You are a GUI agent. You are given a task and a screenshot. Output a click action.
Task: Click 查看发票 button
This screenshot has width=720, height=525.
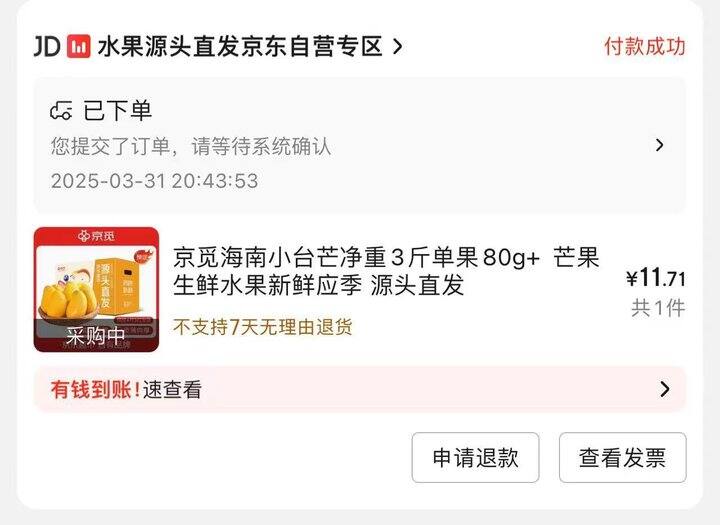pos(623,457)
